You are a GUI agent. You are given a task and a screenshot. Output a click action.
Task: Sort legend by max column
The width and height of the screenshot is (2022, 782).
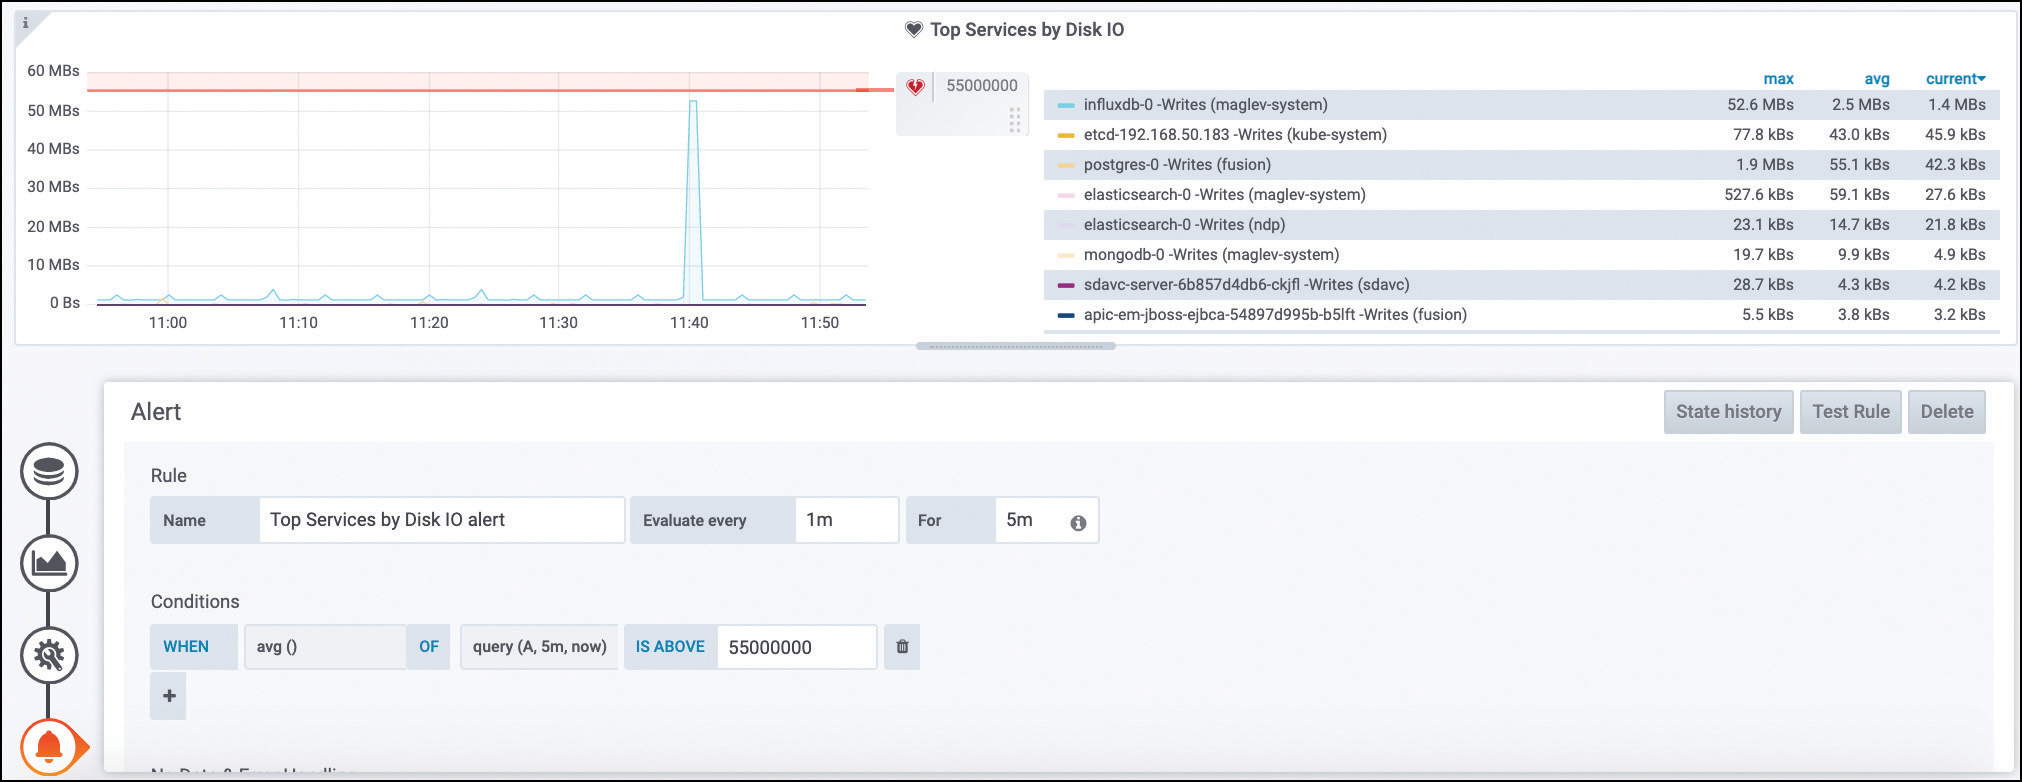tap(1778, 79)
